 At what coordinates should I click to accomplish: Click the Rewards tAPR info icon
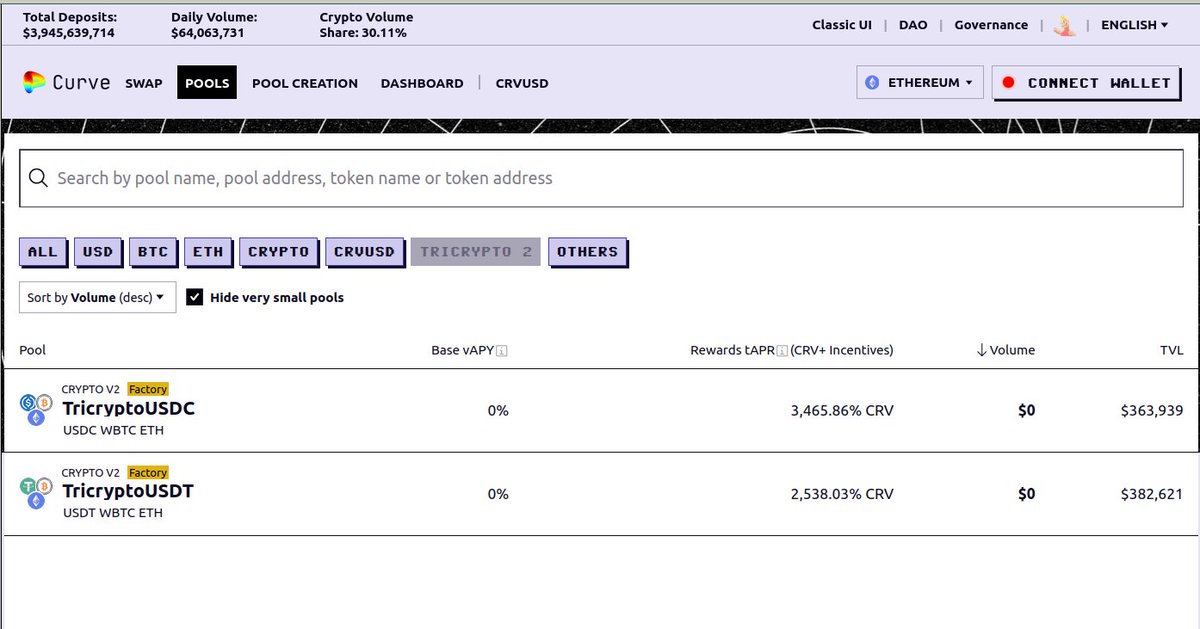click(x=783, y=351)
